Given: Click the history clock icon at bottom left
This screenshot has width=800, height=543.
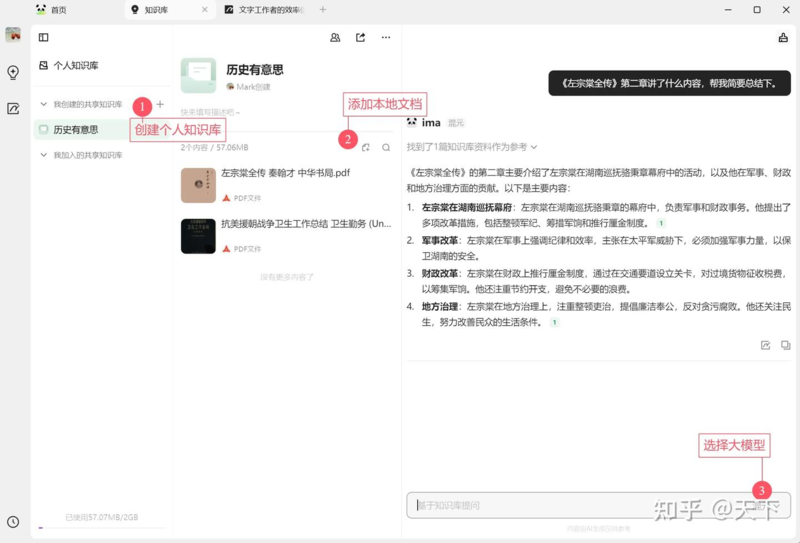Looking at the screenshot, I should coord(13,521).
